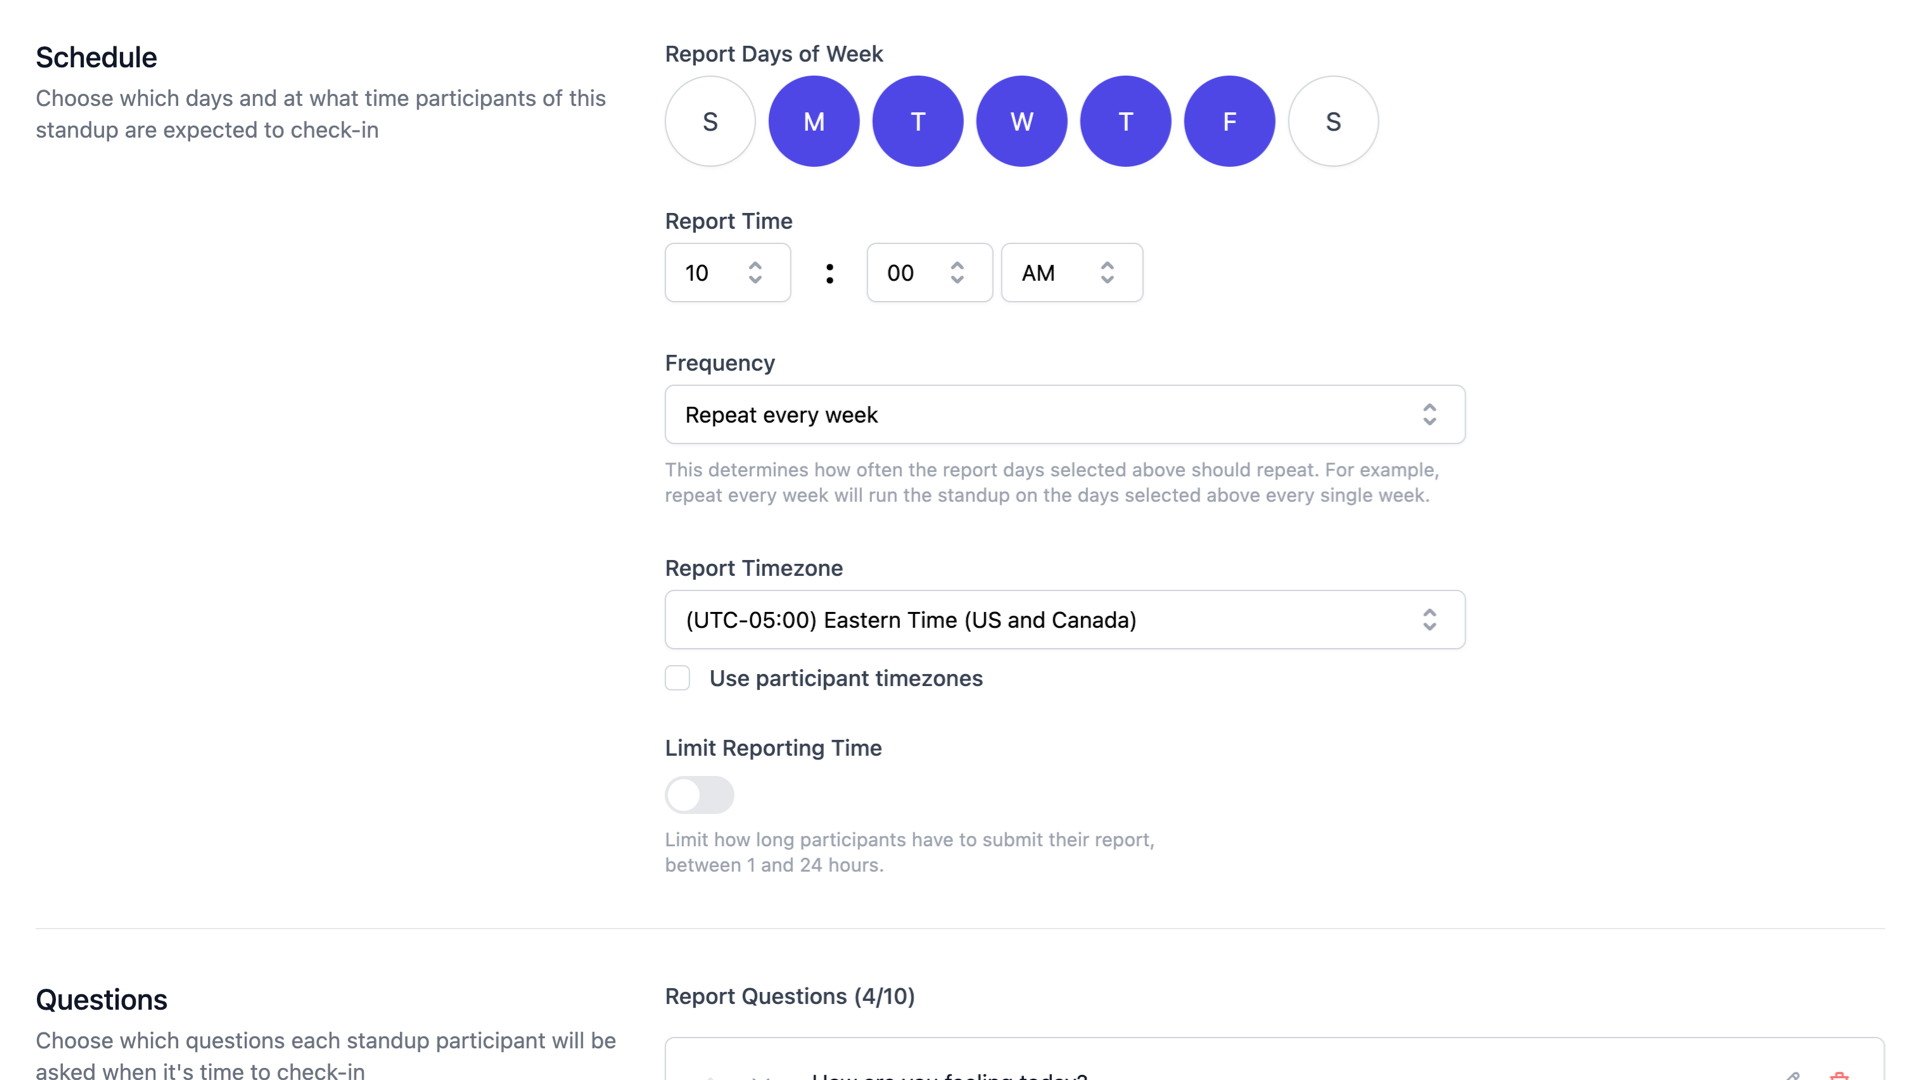Click the Use participant timezones label
The image size is (1920, 1080).
[846, 678]
